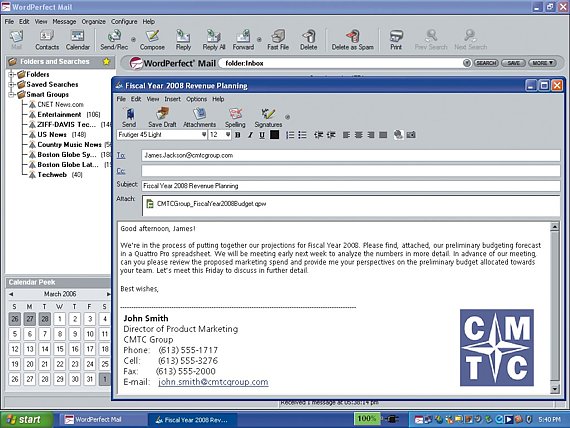Collapse the Smart Groups node
The height and width of the screenshot is (428, 570).
(x=11, y=95)
